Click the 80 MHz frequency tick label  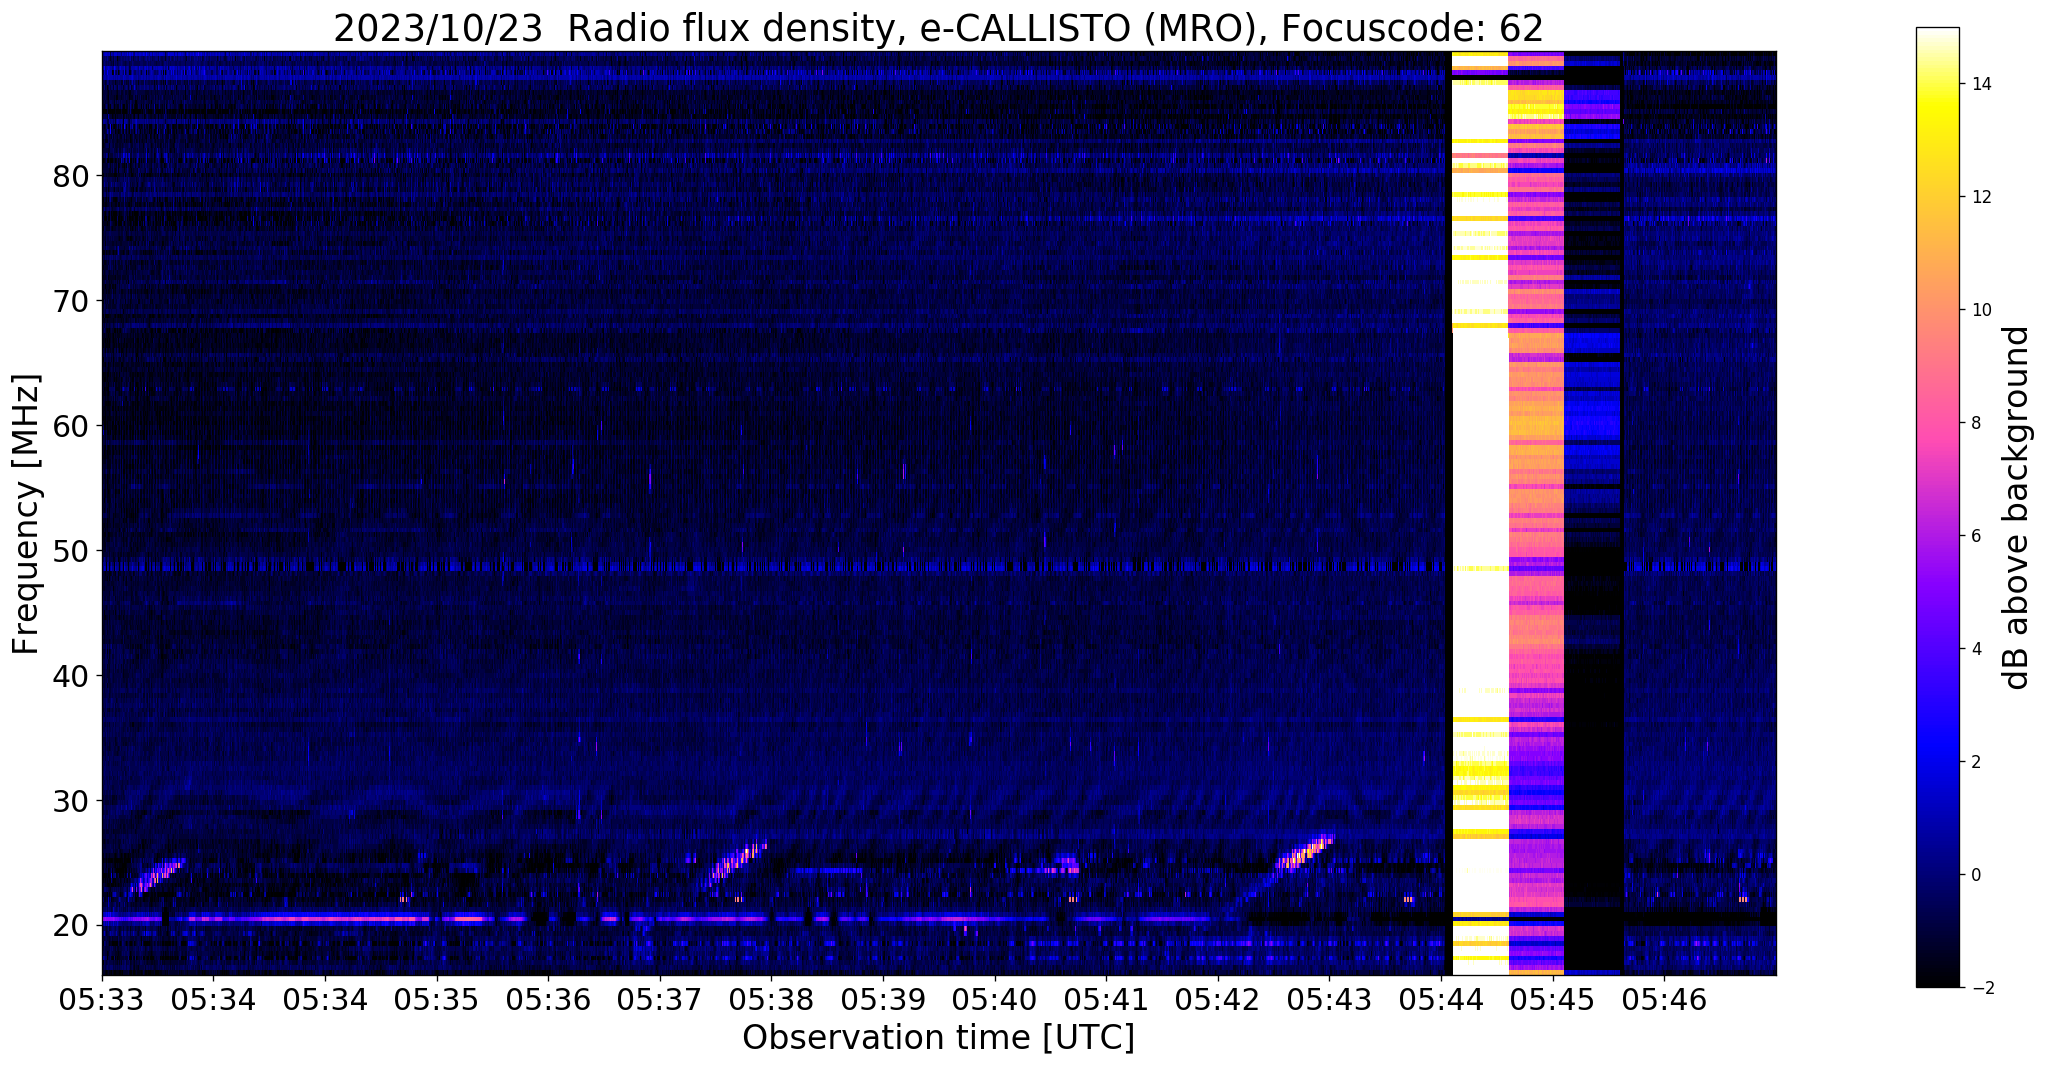click(71, 176)
